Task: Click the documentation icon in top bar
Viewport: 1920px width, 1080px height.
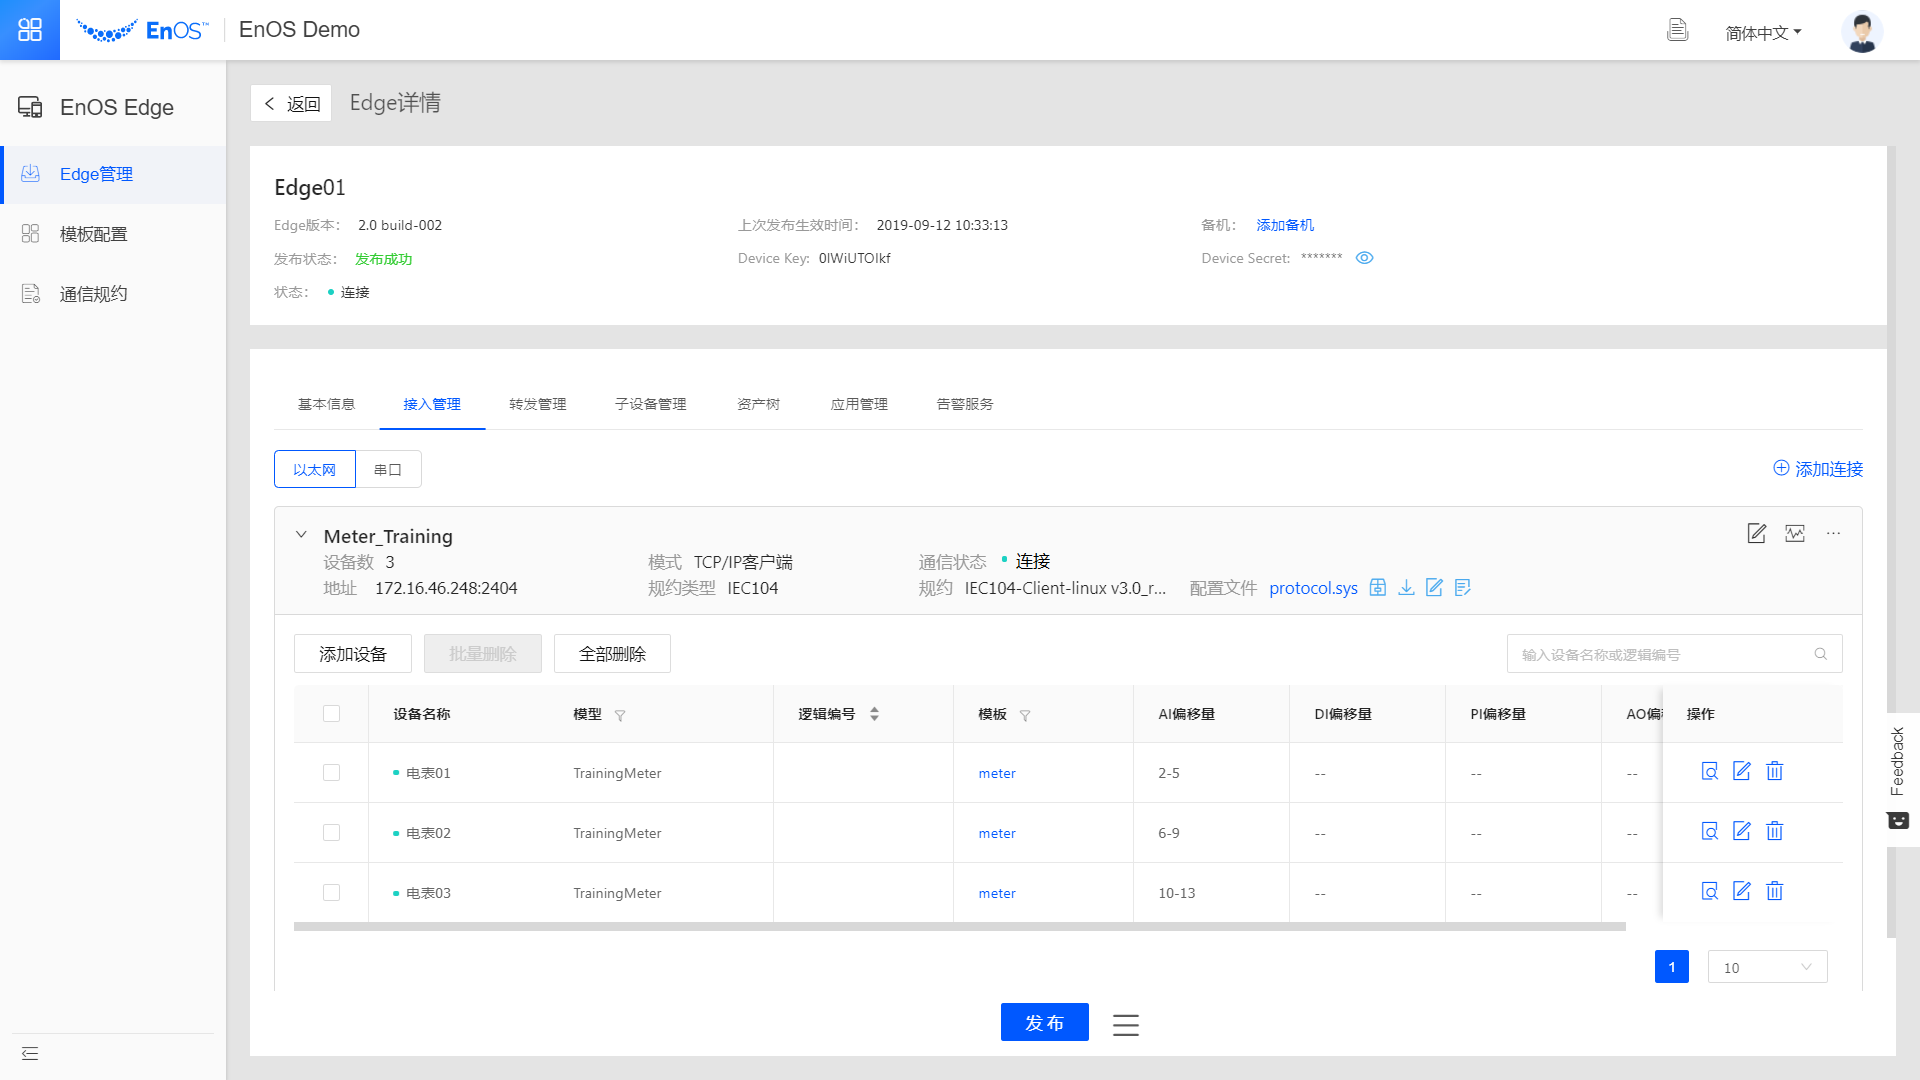Action: click(x=1677, y=30)
